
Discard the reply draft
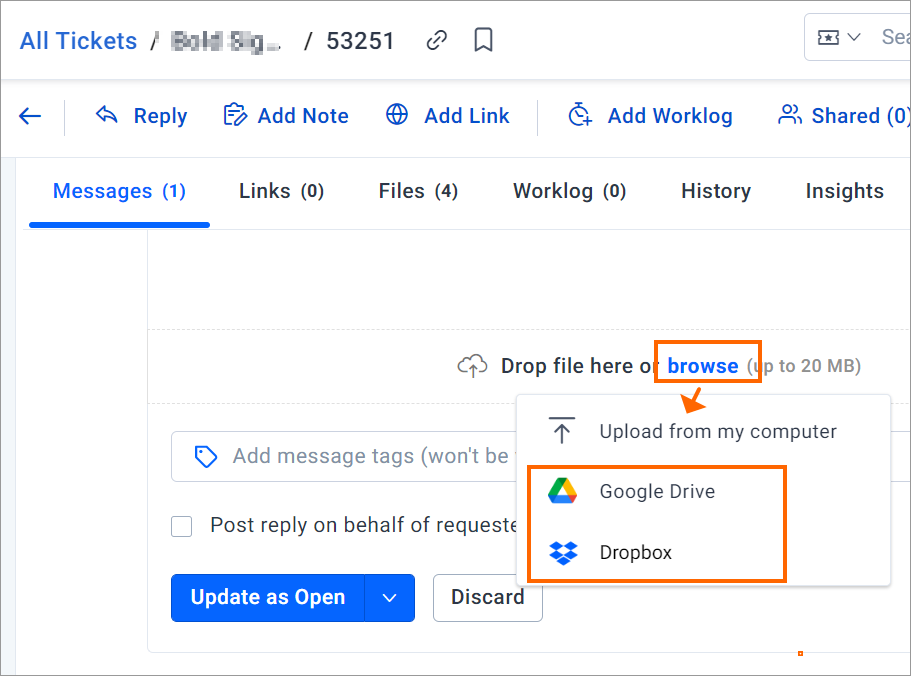tap(488, 598)
